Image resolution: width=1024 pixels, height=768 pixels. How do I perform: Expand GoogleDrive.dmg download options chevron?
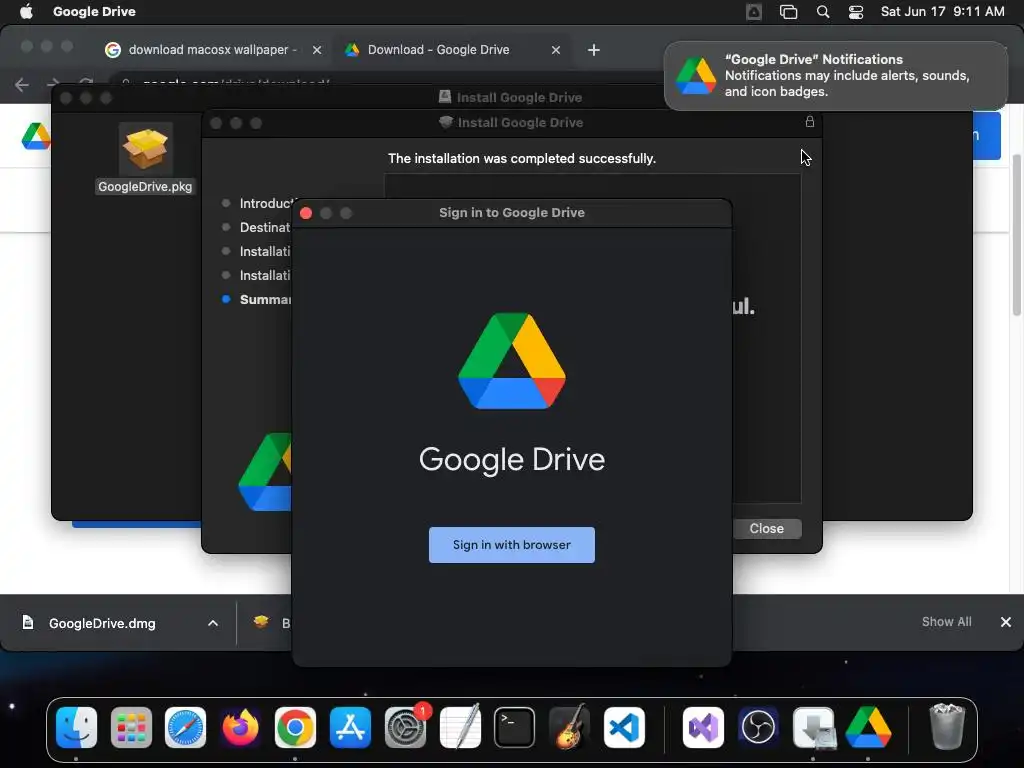(213, 623)
